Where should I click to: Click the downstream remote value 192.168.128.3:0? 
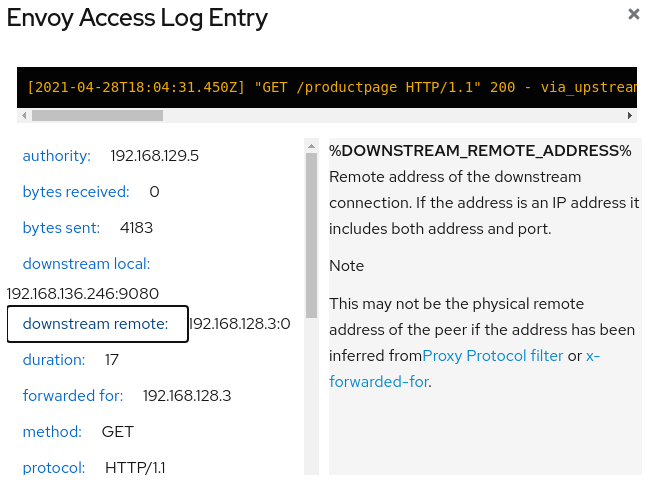click(x=240, y=324)
